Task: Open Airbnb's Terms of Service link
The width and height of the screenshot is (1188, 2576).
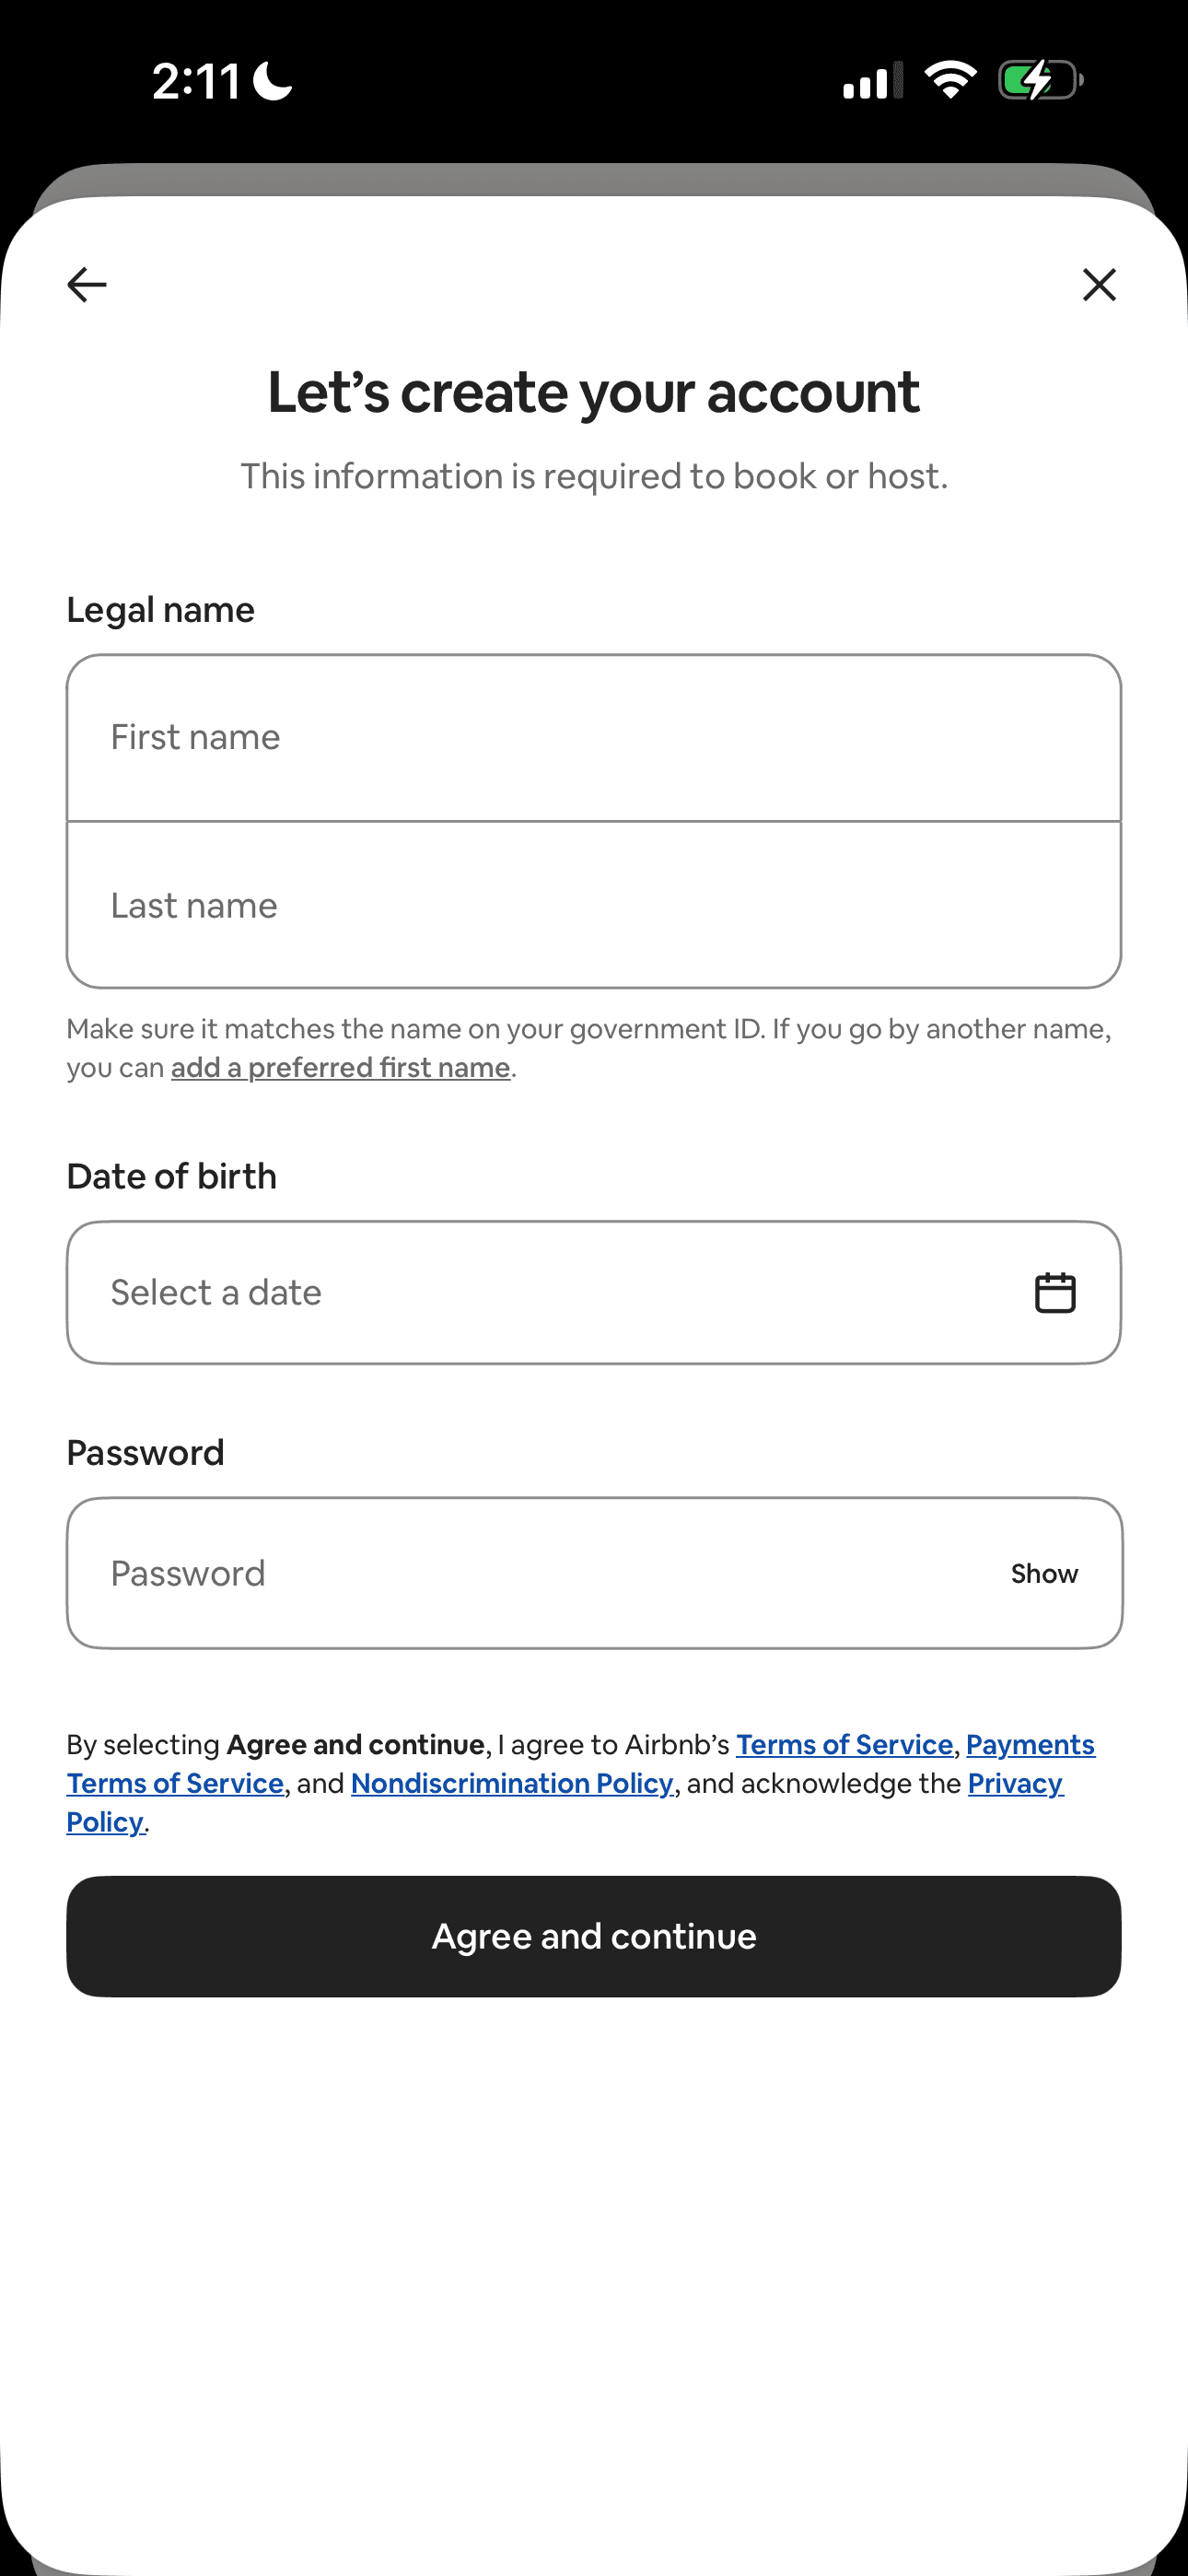Action: pos(844,1745)
